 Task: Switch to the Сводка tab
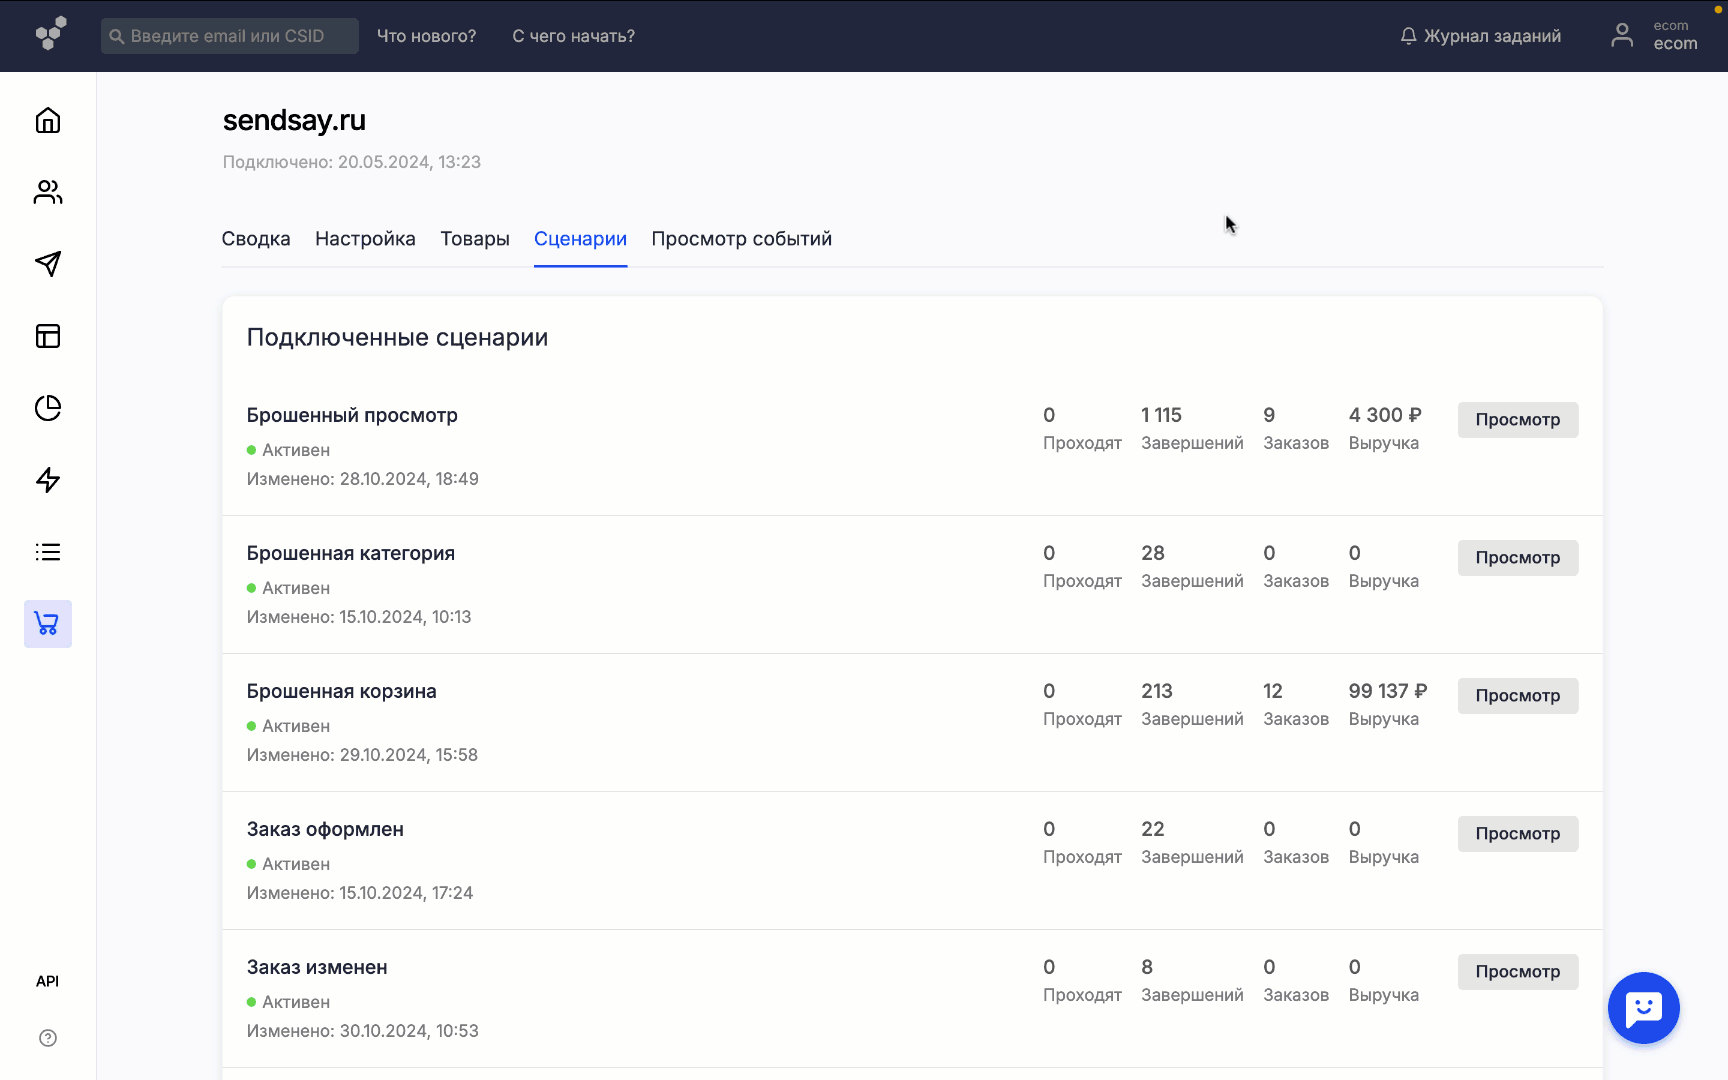(256, 239)
